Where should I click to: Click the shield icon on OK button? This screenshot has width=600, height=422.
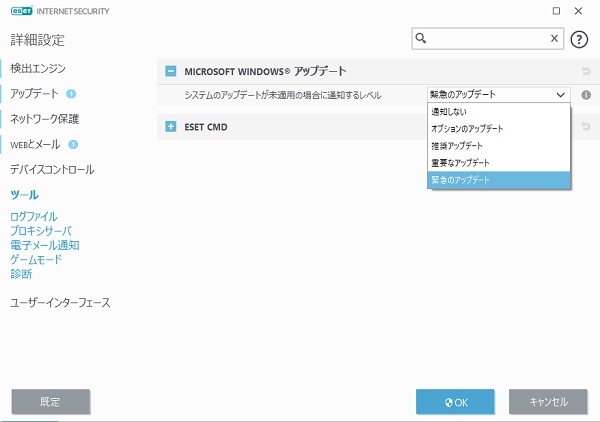[448, 402]
